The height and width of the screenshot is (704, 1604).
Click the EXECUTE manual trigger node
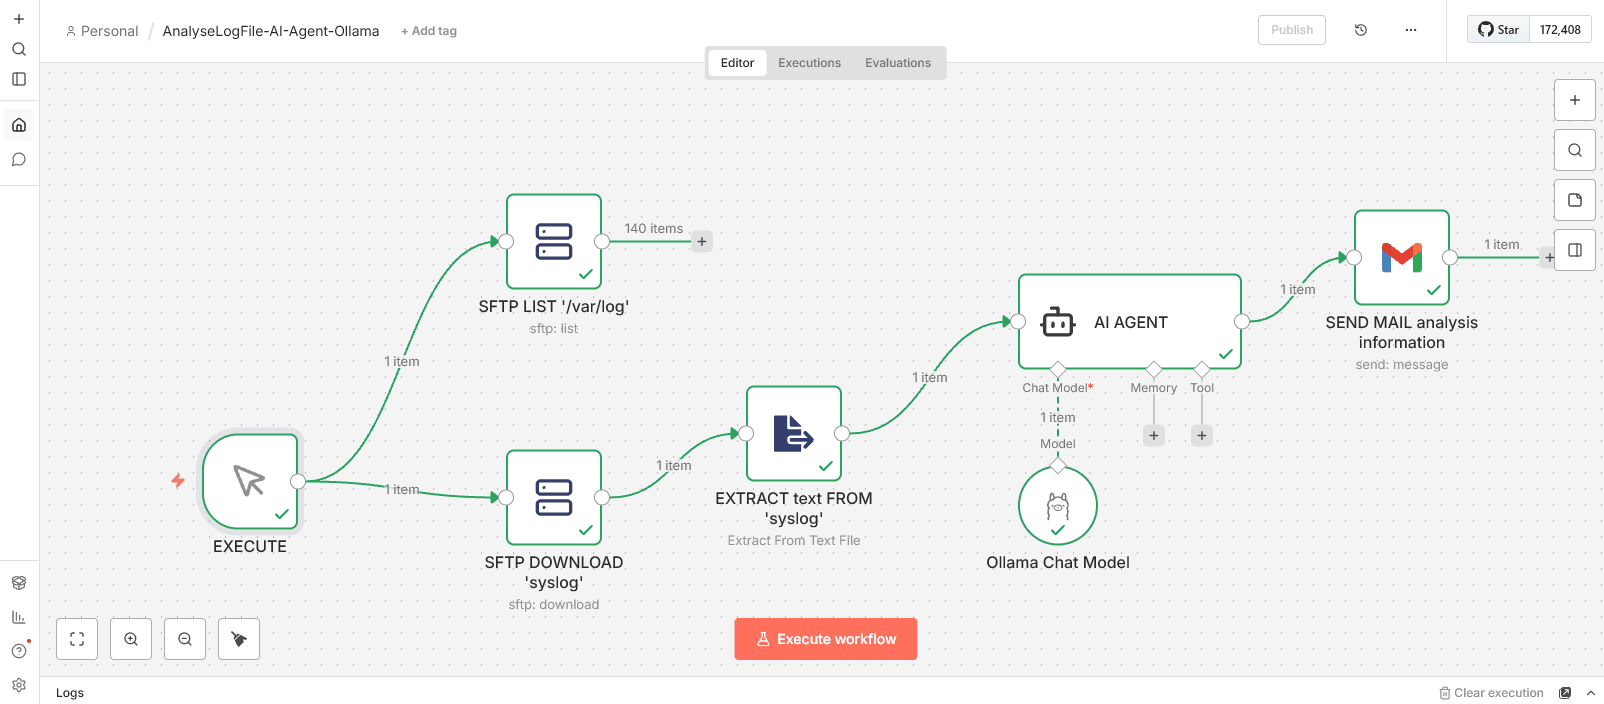[x=250, y=481]
